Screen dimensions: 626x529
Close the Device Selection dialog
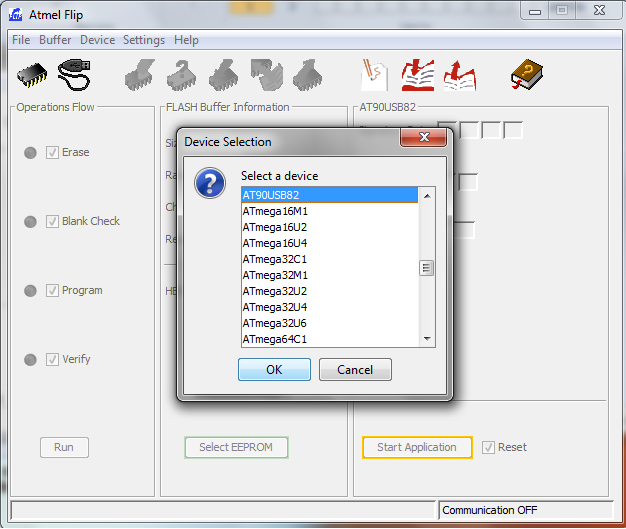(x=423, y=138)
